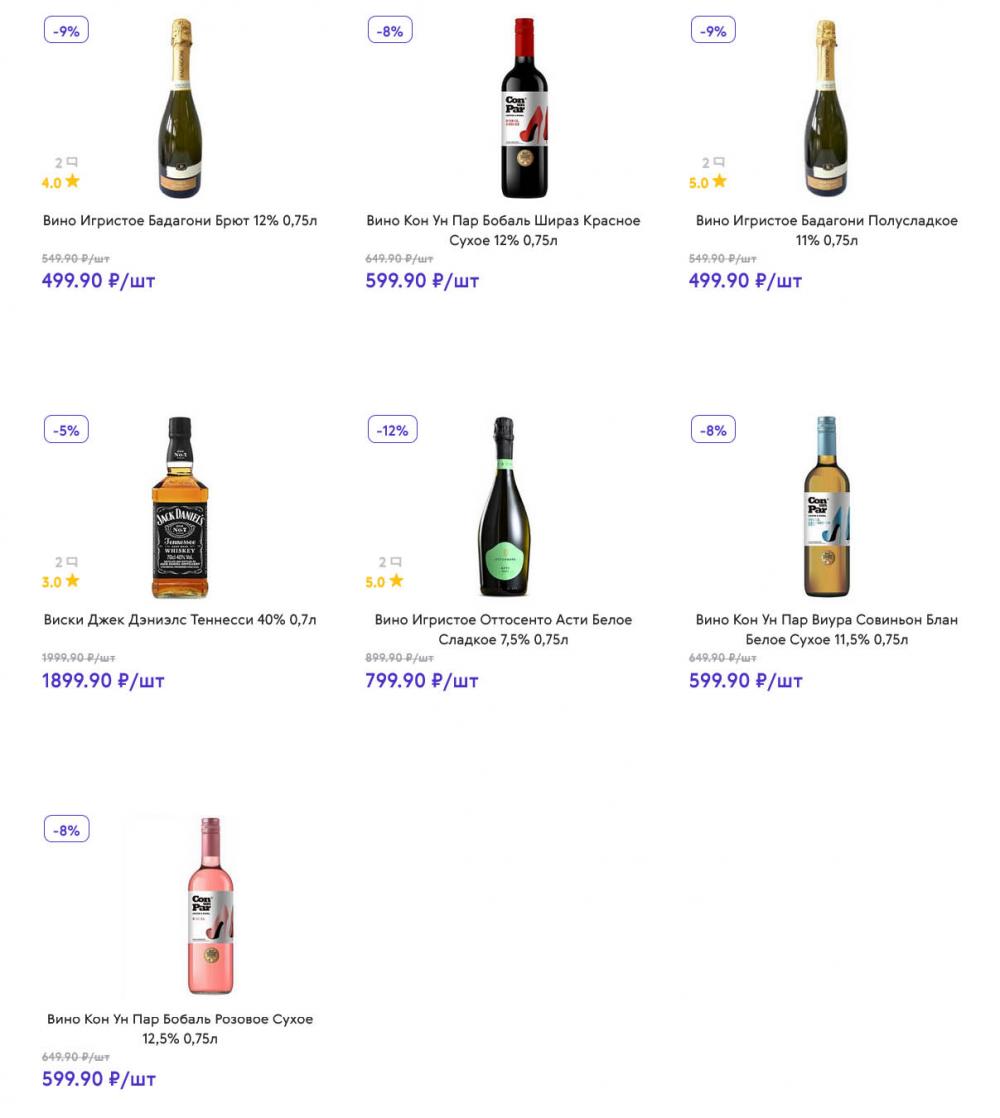Open Виски Джек Дэниэлс Теннесси product page
The height and width of the screenshot is (1118, 1000).
(180, 620)
